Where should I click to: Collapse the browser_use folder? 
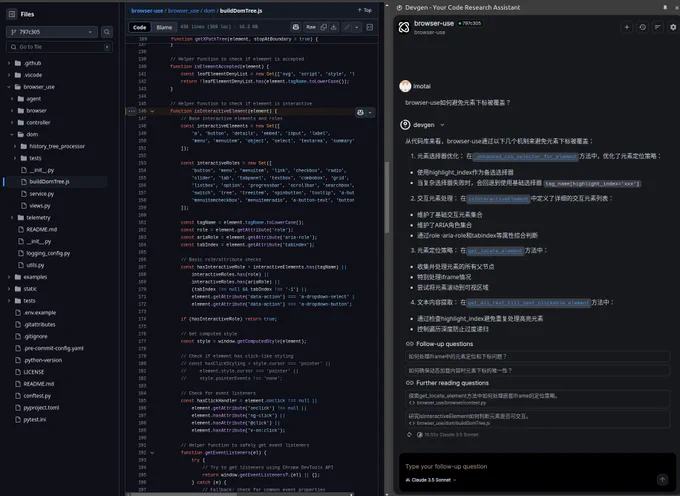(x=9, y=87)
